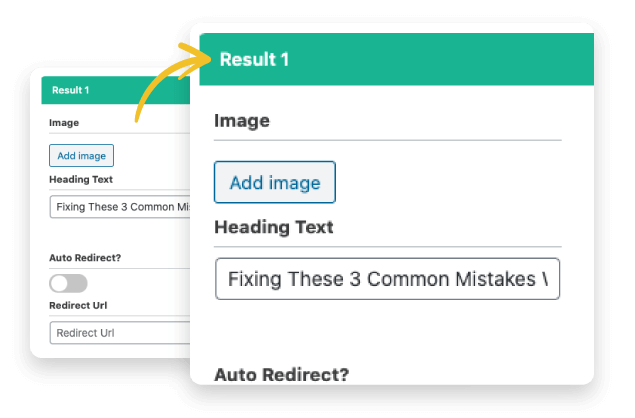Click the Redirect Url label above the field
This screenshot has height=418, width=635.
(78, 305)
